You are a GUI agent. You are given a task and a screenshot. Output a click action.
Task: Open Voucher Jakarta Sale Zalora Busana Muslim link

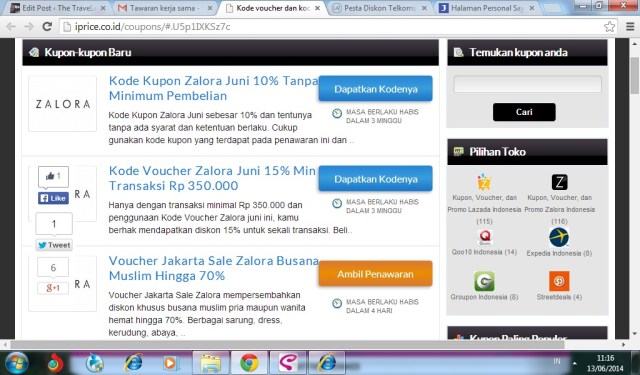click(x=214, y=268)
